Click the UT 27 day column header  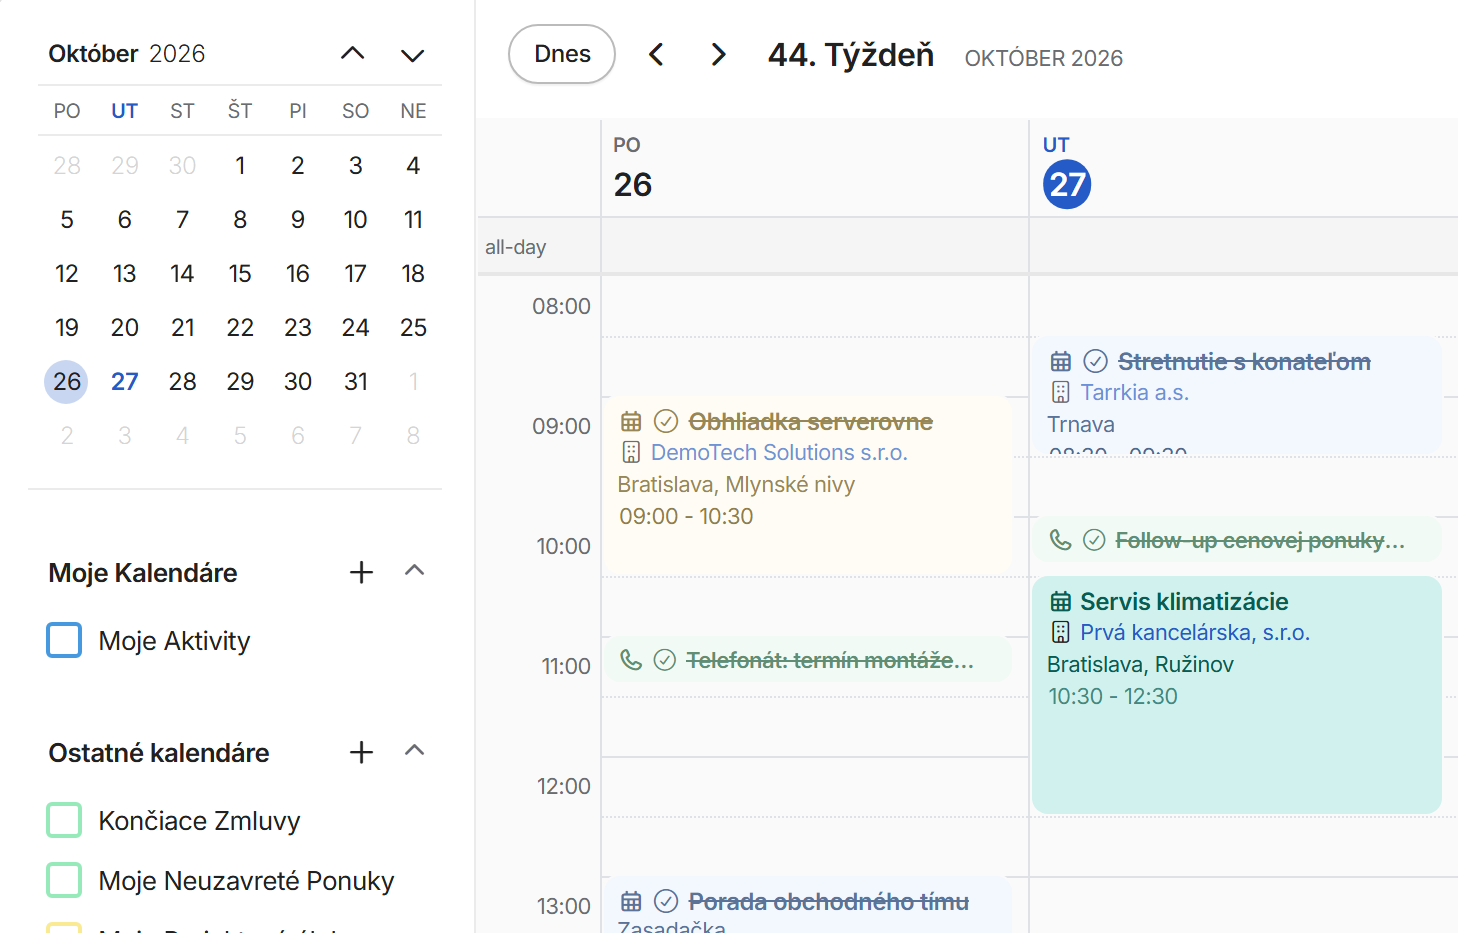pos(1244,168)
